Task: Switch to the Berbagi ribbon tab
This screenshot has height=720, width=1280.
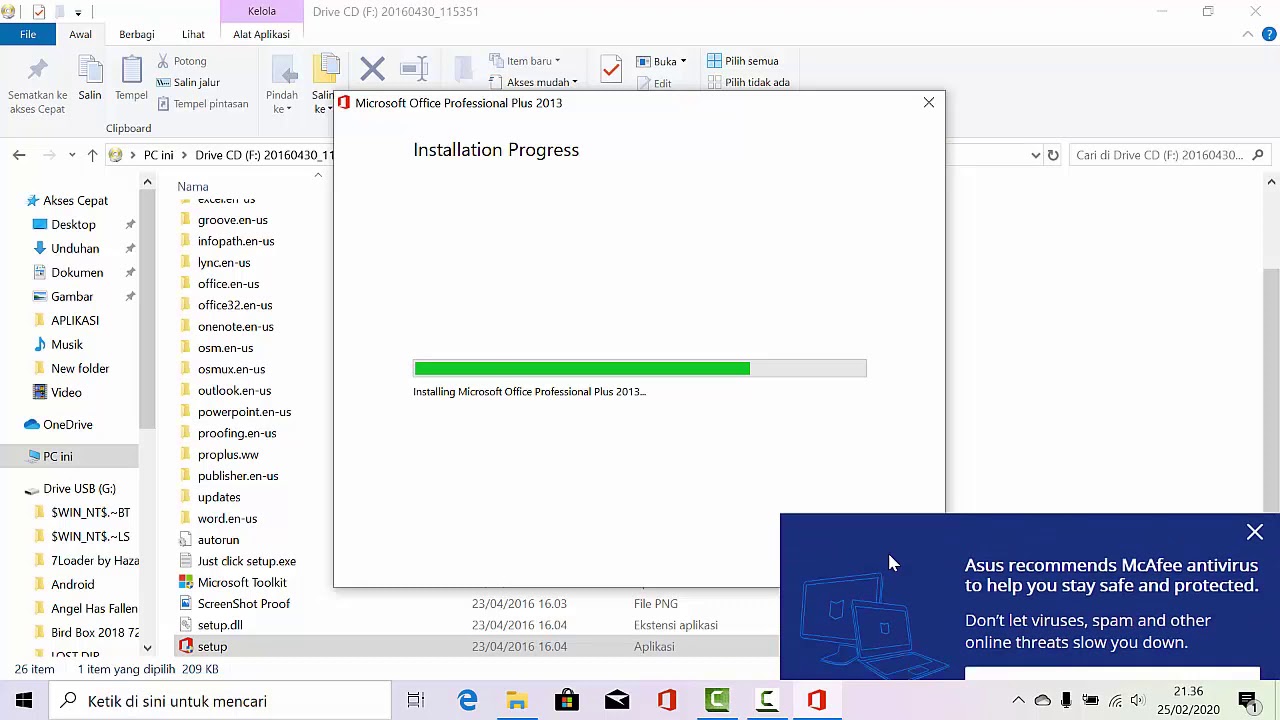Action: (137, 34)
